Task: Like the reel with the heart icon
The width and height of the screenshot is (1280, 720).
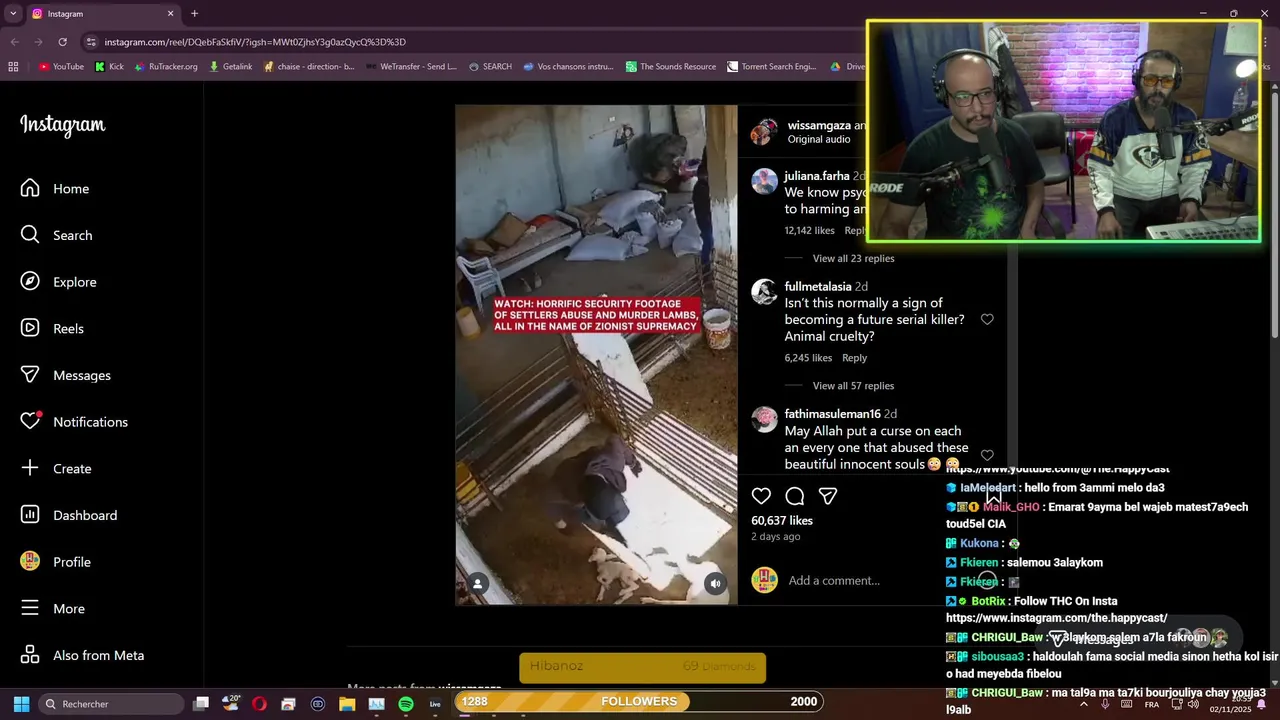Action: (761, 496)
